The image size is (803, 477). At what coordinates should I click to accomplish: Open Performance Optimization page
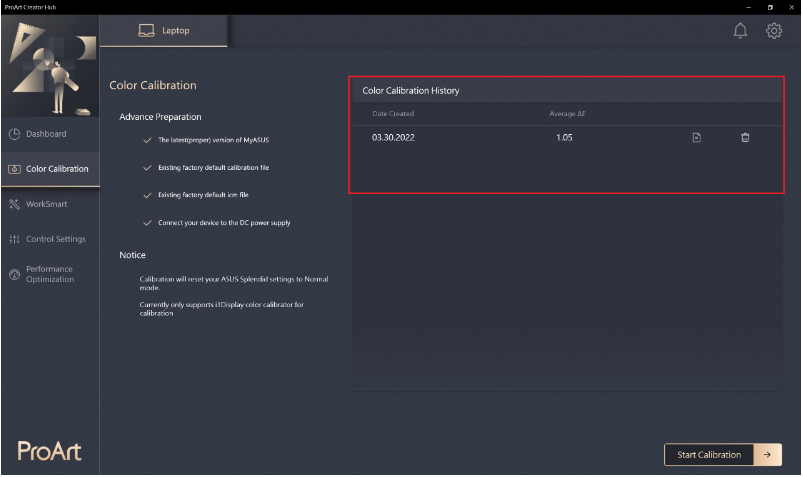pos(50,274)
